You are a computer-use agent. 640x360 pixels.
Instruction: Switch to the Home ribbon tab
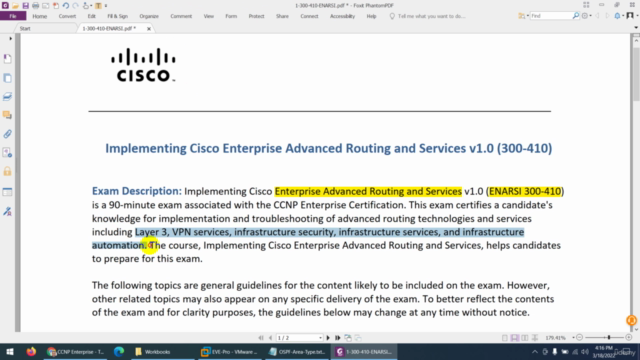pyautogui.click(x=40, y=16)
